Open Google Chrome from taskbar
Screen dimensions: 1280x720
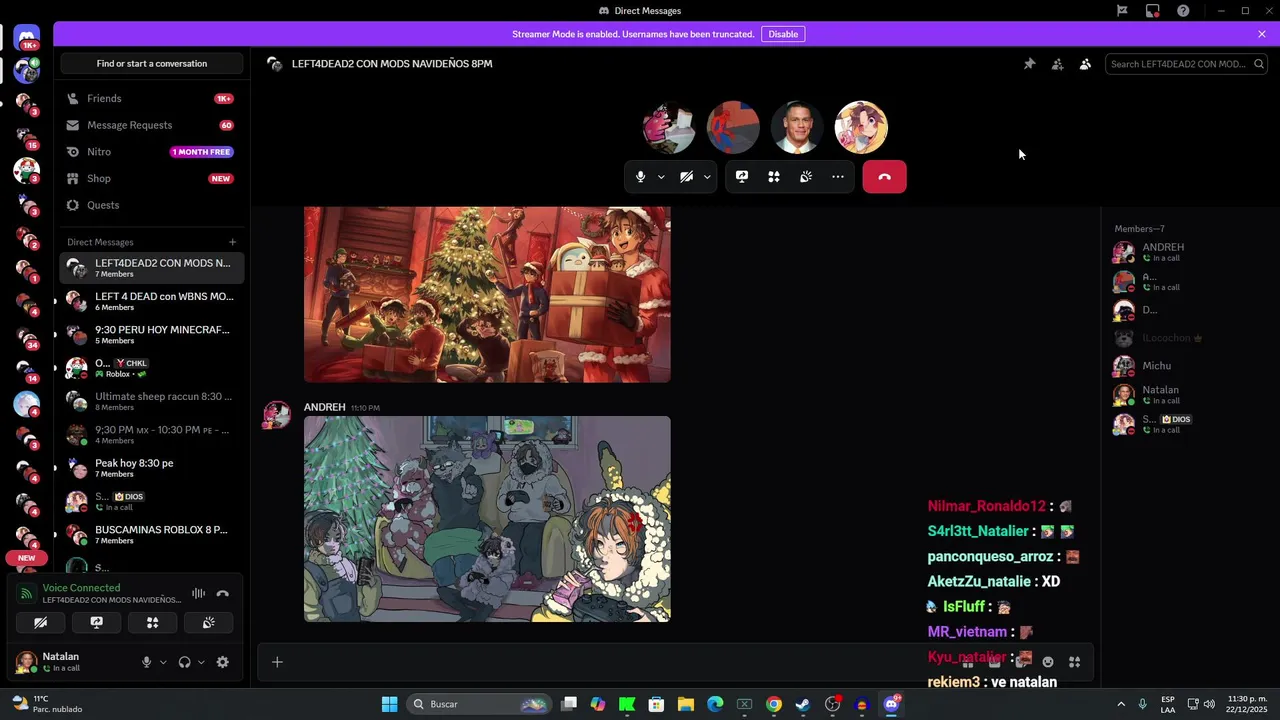point(773,704)
